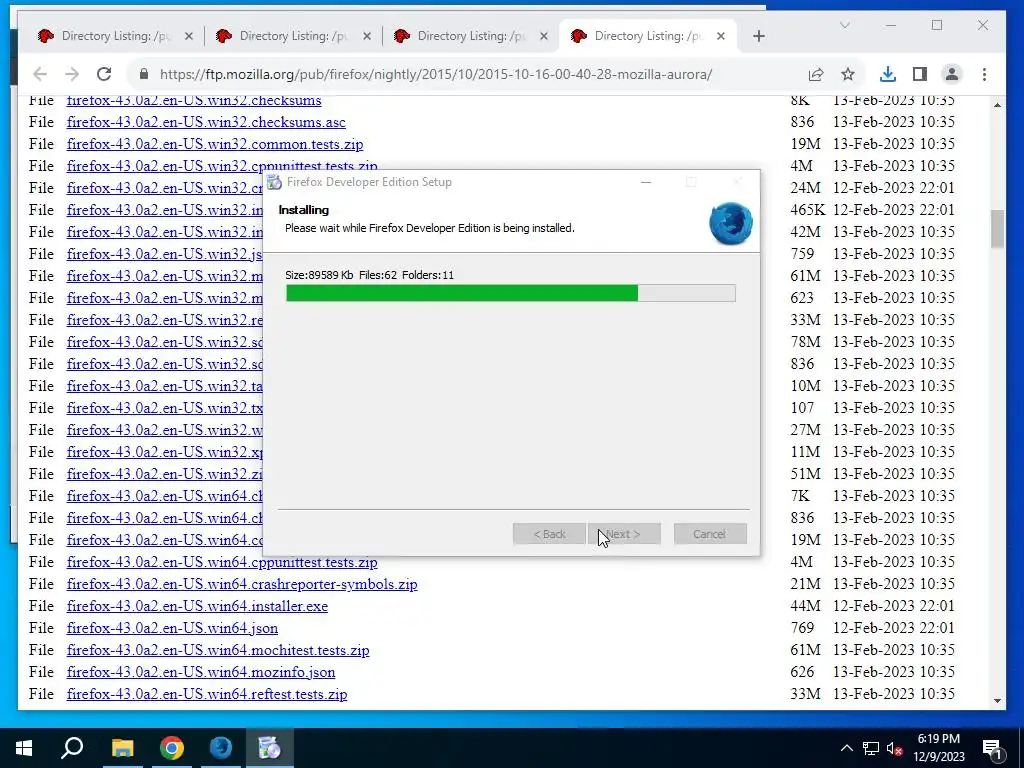
Task: Open win32.common.tests.zip link
Action: 215,144
